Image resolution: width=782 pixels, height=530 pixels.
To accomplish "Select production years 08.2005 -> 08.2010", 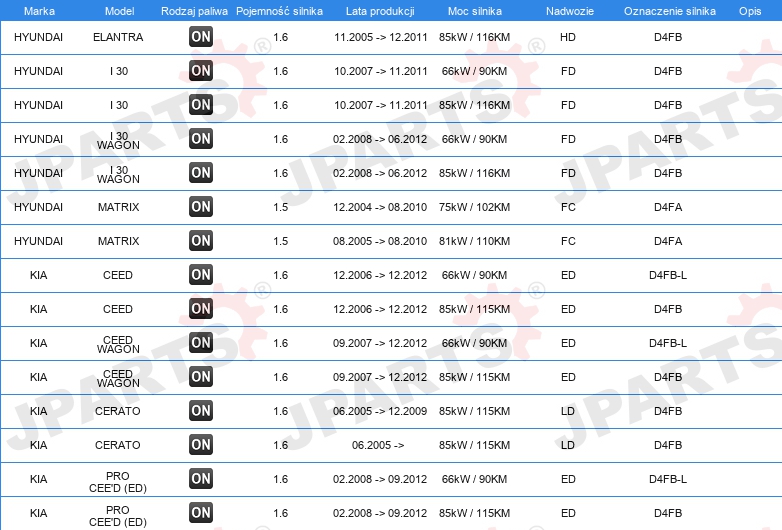I will point(380,241).
